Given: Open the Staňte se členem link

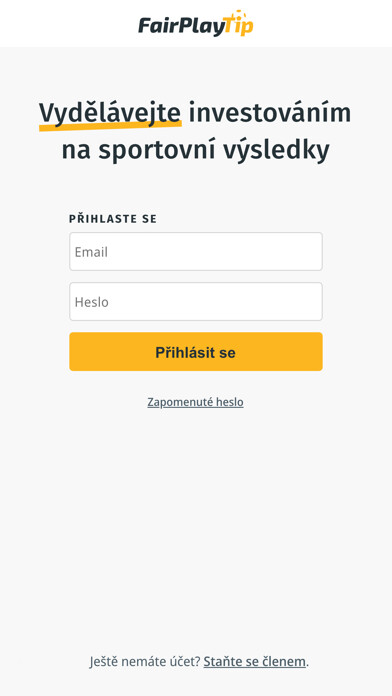Looking at the screenshot, I should coord(255,662).
